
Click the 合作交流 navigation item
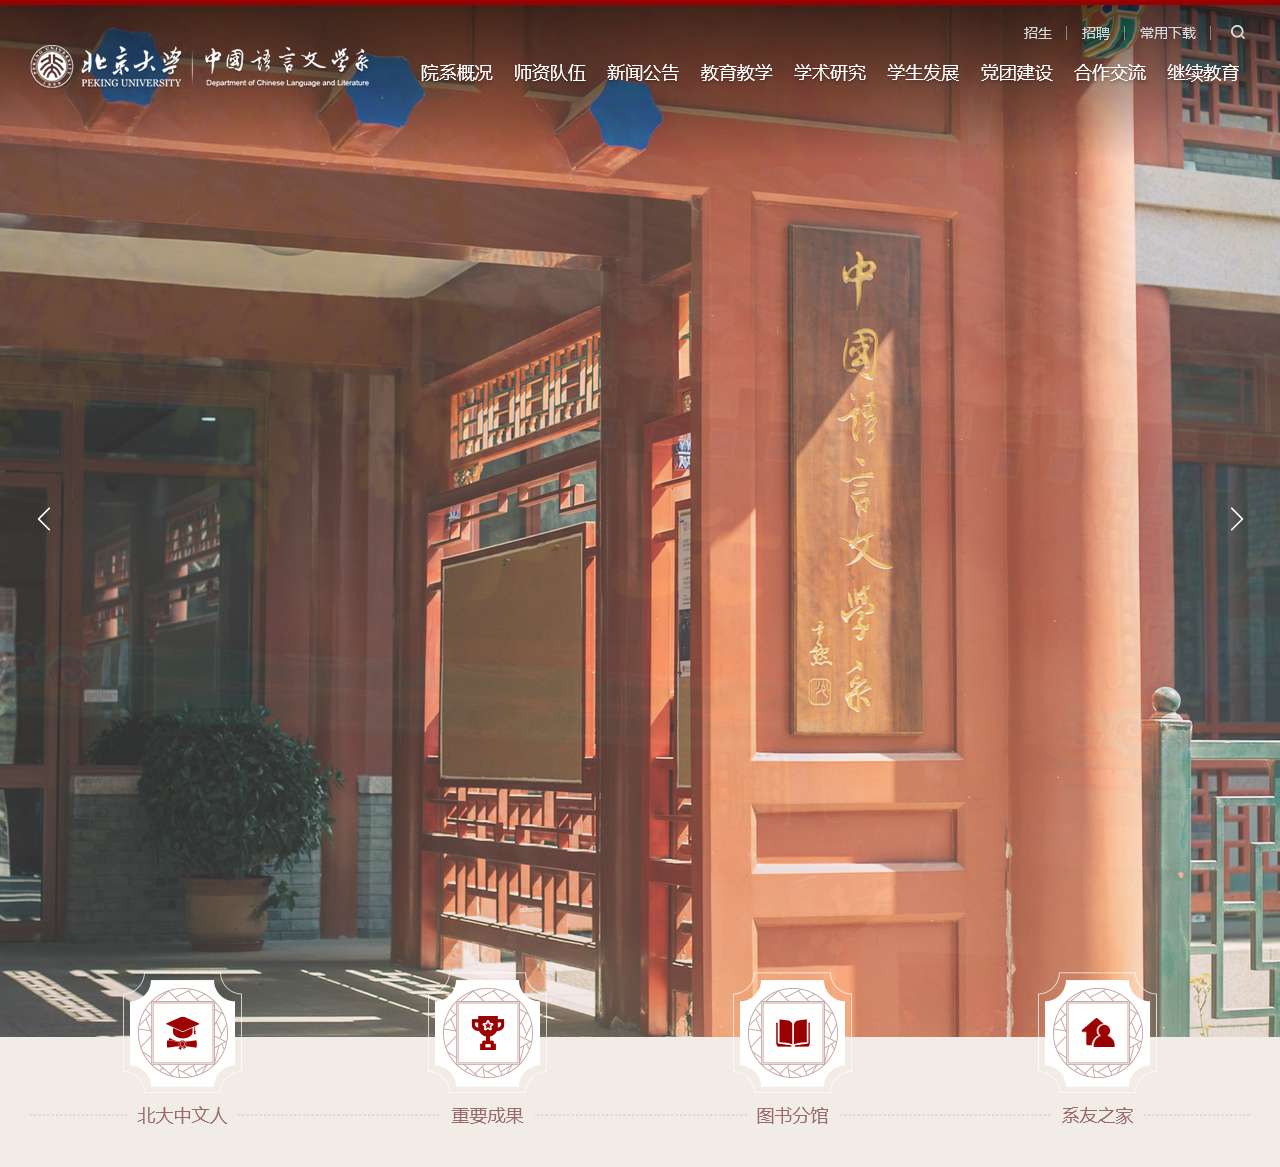tap(1110, 72)
